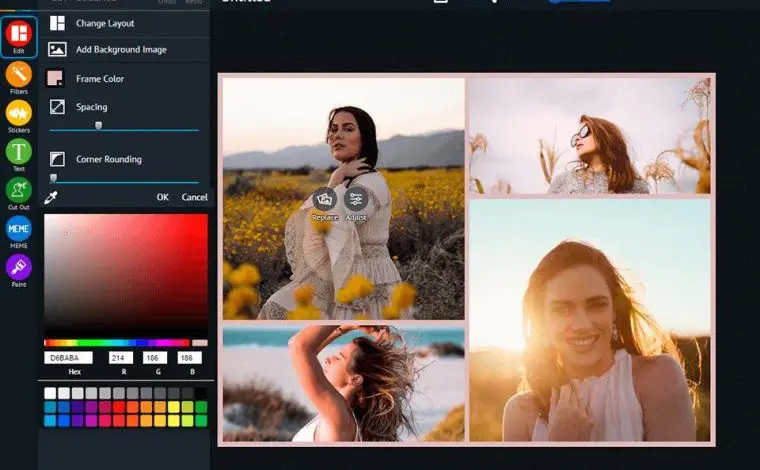Open the Edit tool in the sidebar

coord(18,37)
